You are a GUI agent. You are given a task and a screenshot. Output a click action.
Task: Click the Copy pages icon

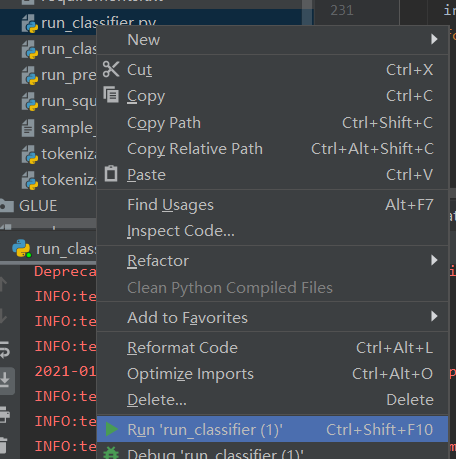[x=111, y=95]
